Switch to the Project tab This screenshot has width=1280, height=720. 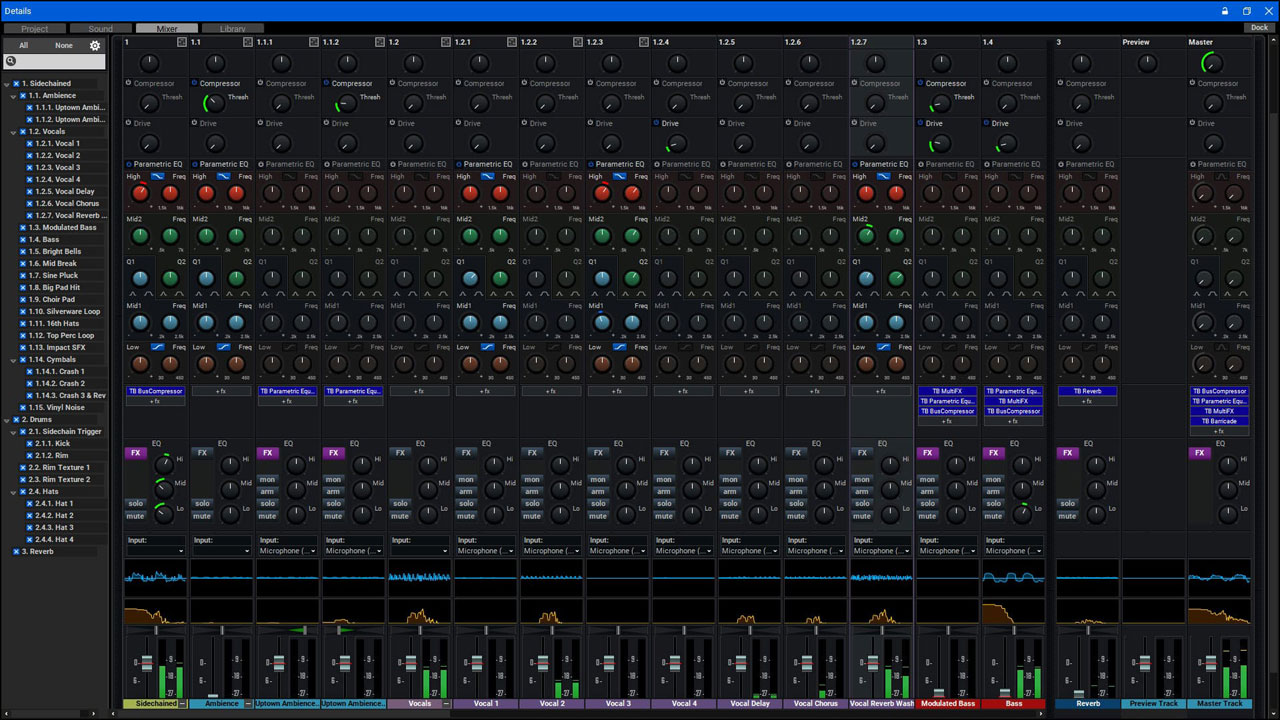(35, 29)
